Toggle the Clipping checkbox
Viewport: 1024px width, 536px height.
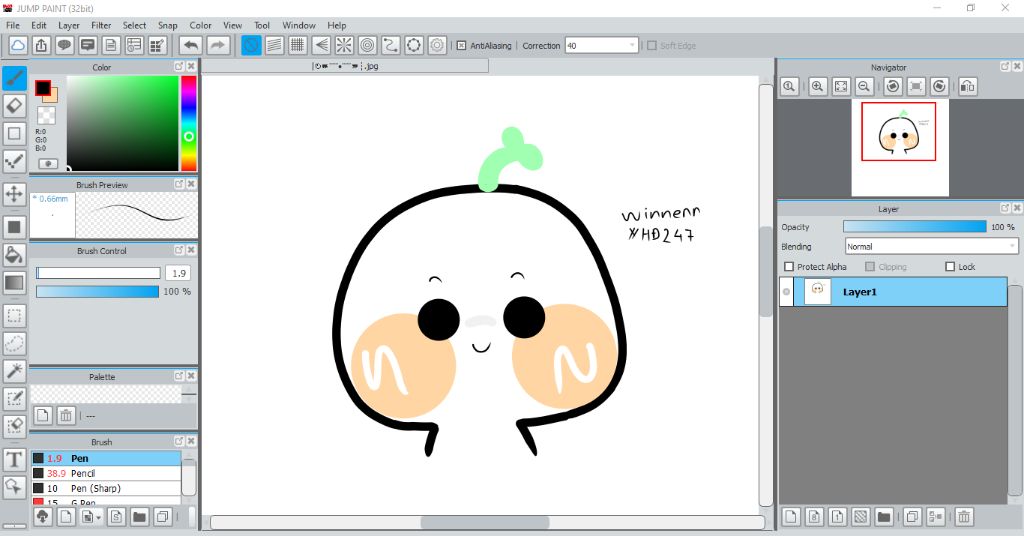click(x=870, y=266)
